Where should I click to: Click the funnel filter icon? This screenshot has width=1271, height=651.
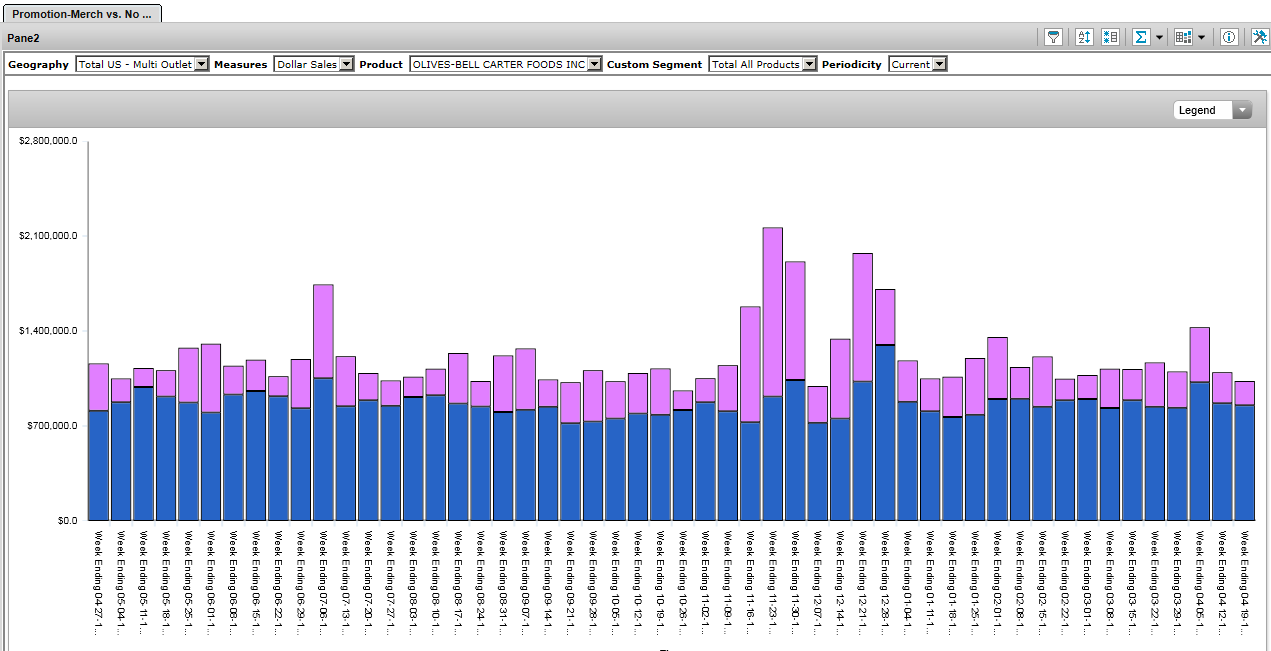(x=1053, y=37)
